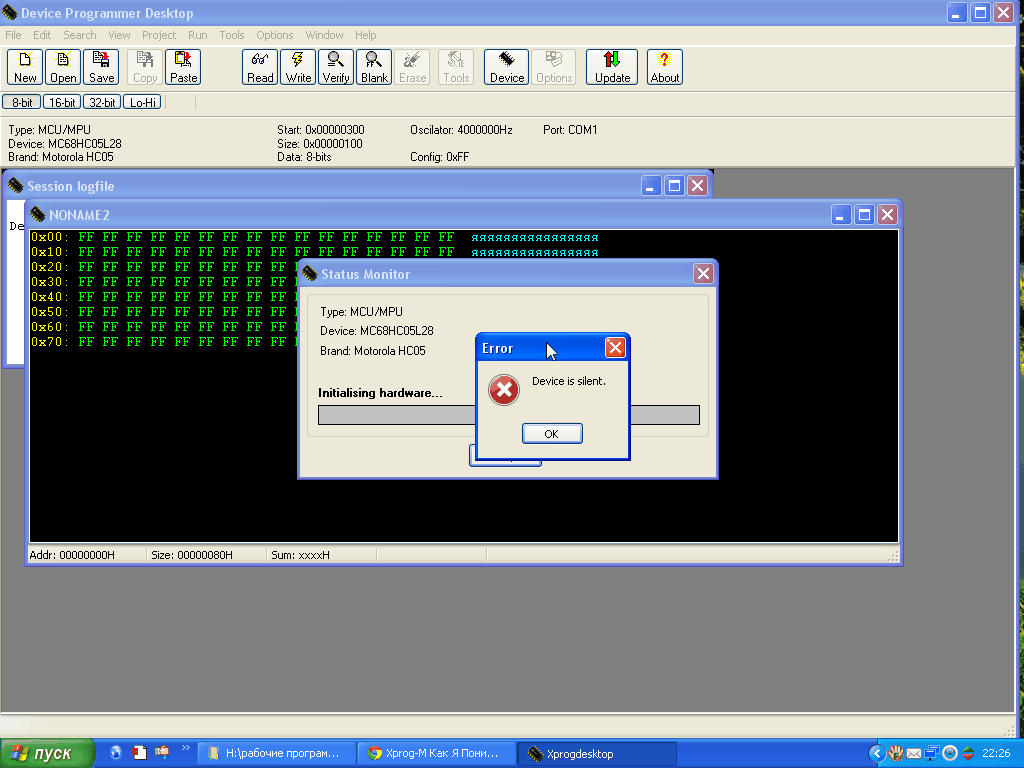Open the Run menu

(x=197, y=35)
